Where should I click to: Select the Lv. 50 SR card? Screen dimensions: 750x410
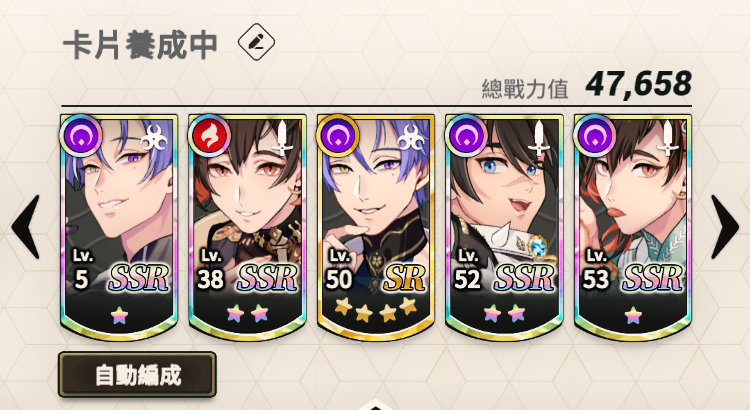(376, 227)
